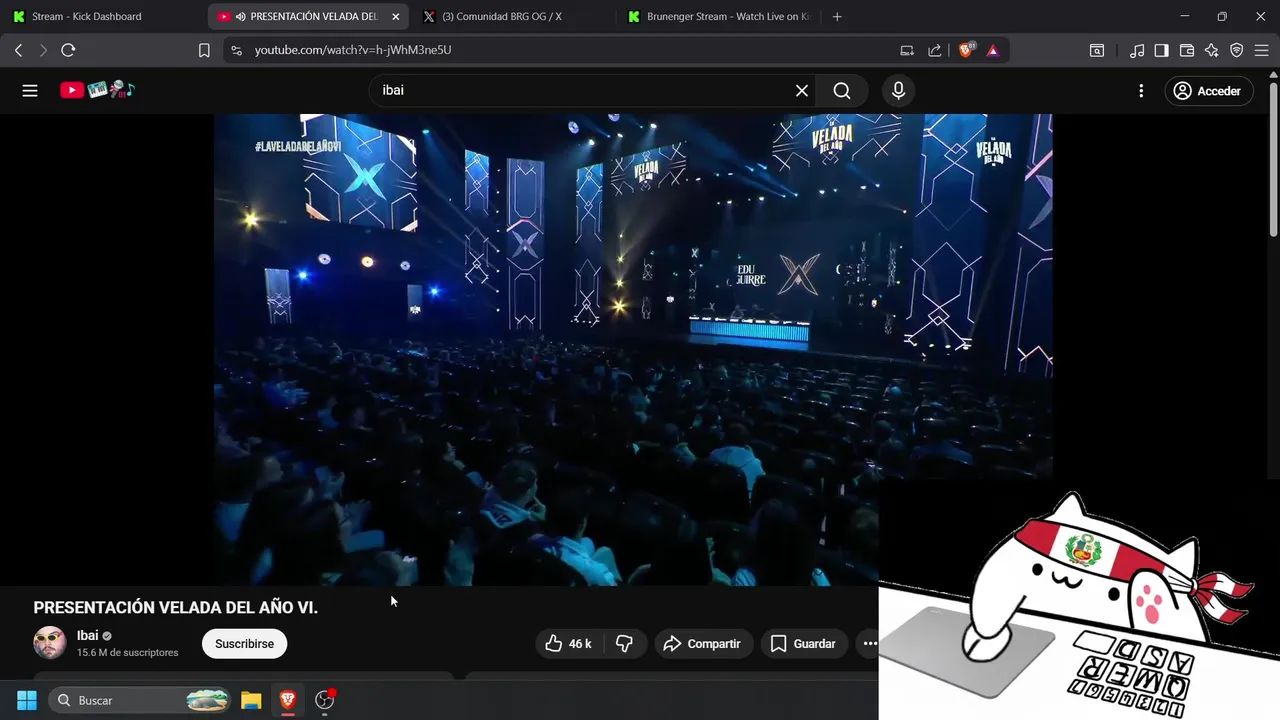Viewport: 1280px width, 720px height.
Task: Click the page vertical scrollbar
Action: coord(1273,160)
